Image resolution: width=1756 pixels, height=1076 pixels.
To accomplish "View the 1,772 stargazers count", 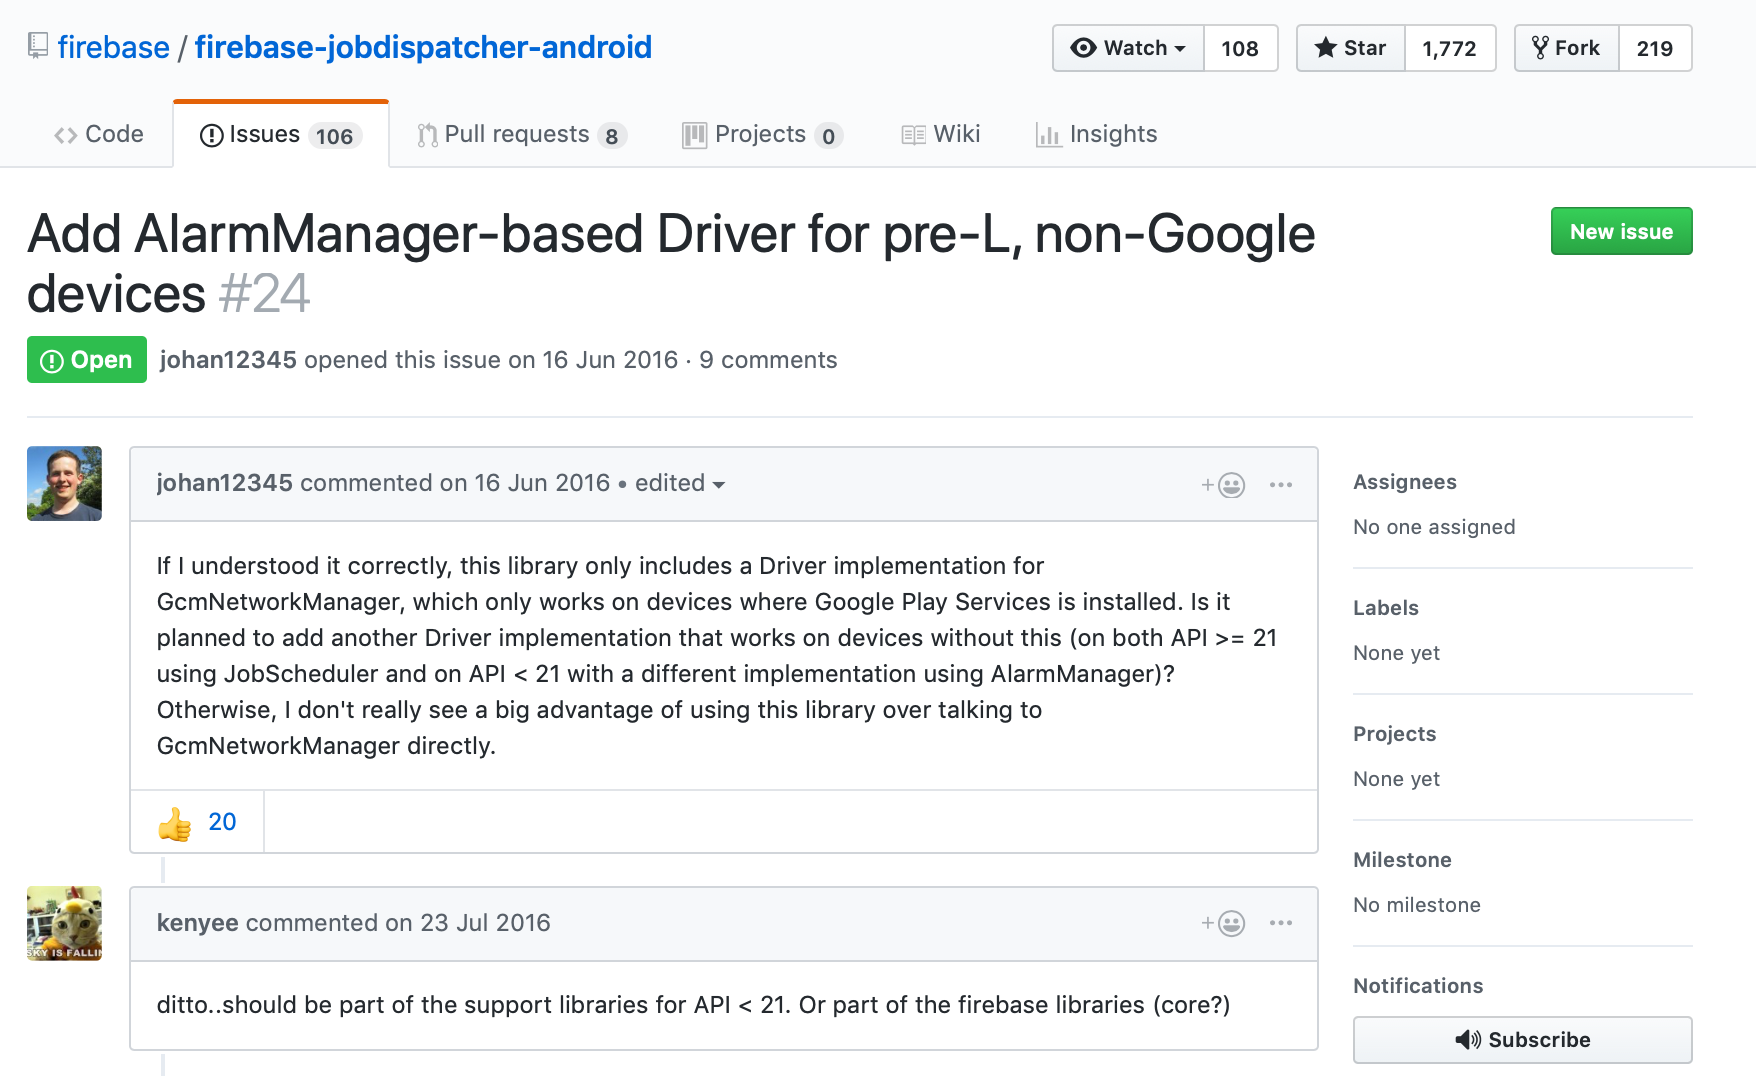I will pyautogui.click(x=1450, y=48).
